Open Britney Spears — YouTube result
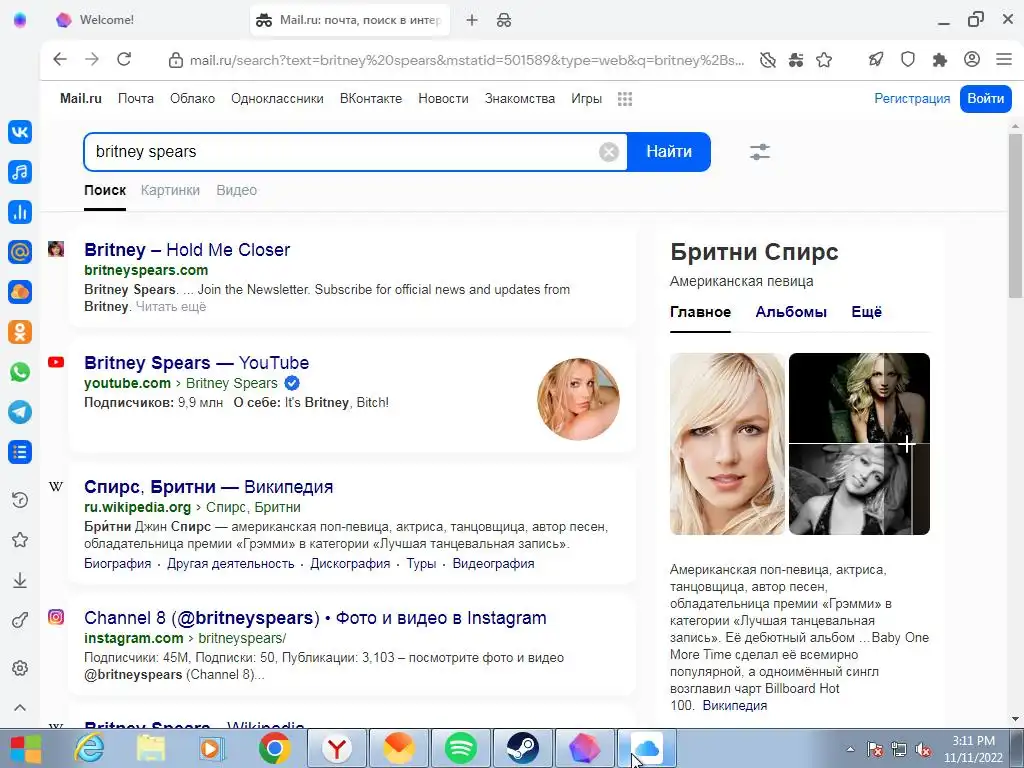 (x=197, y=362)
